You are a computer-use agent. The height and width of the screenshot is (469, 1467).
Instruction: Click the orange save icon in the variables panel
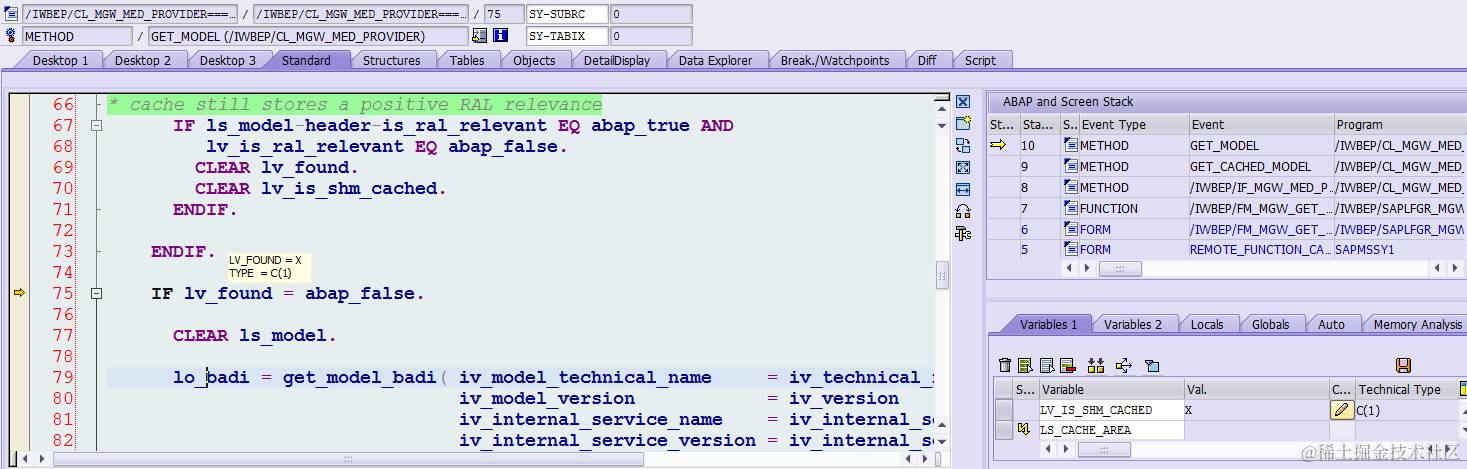pos(1403,366)
